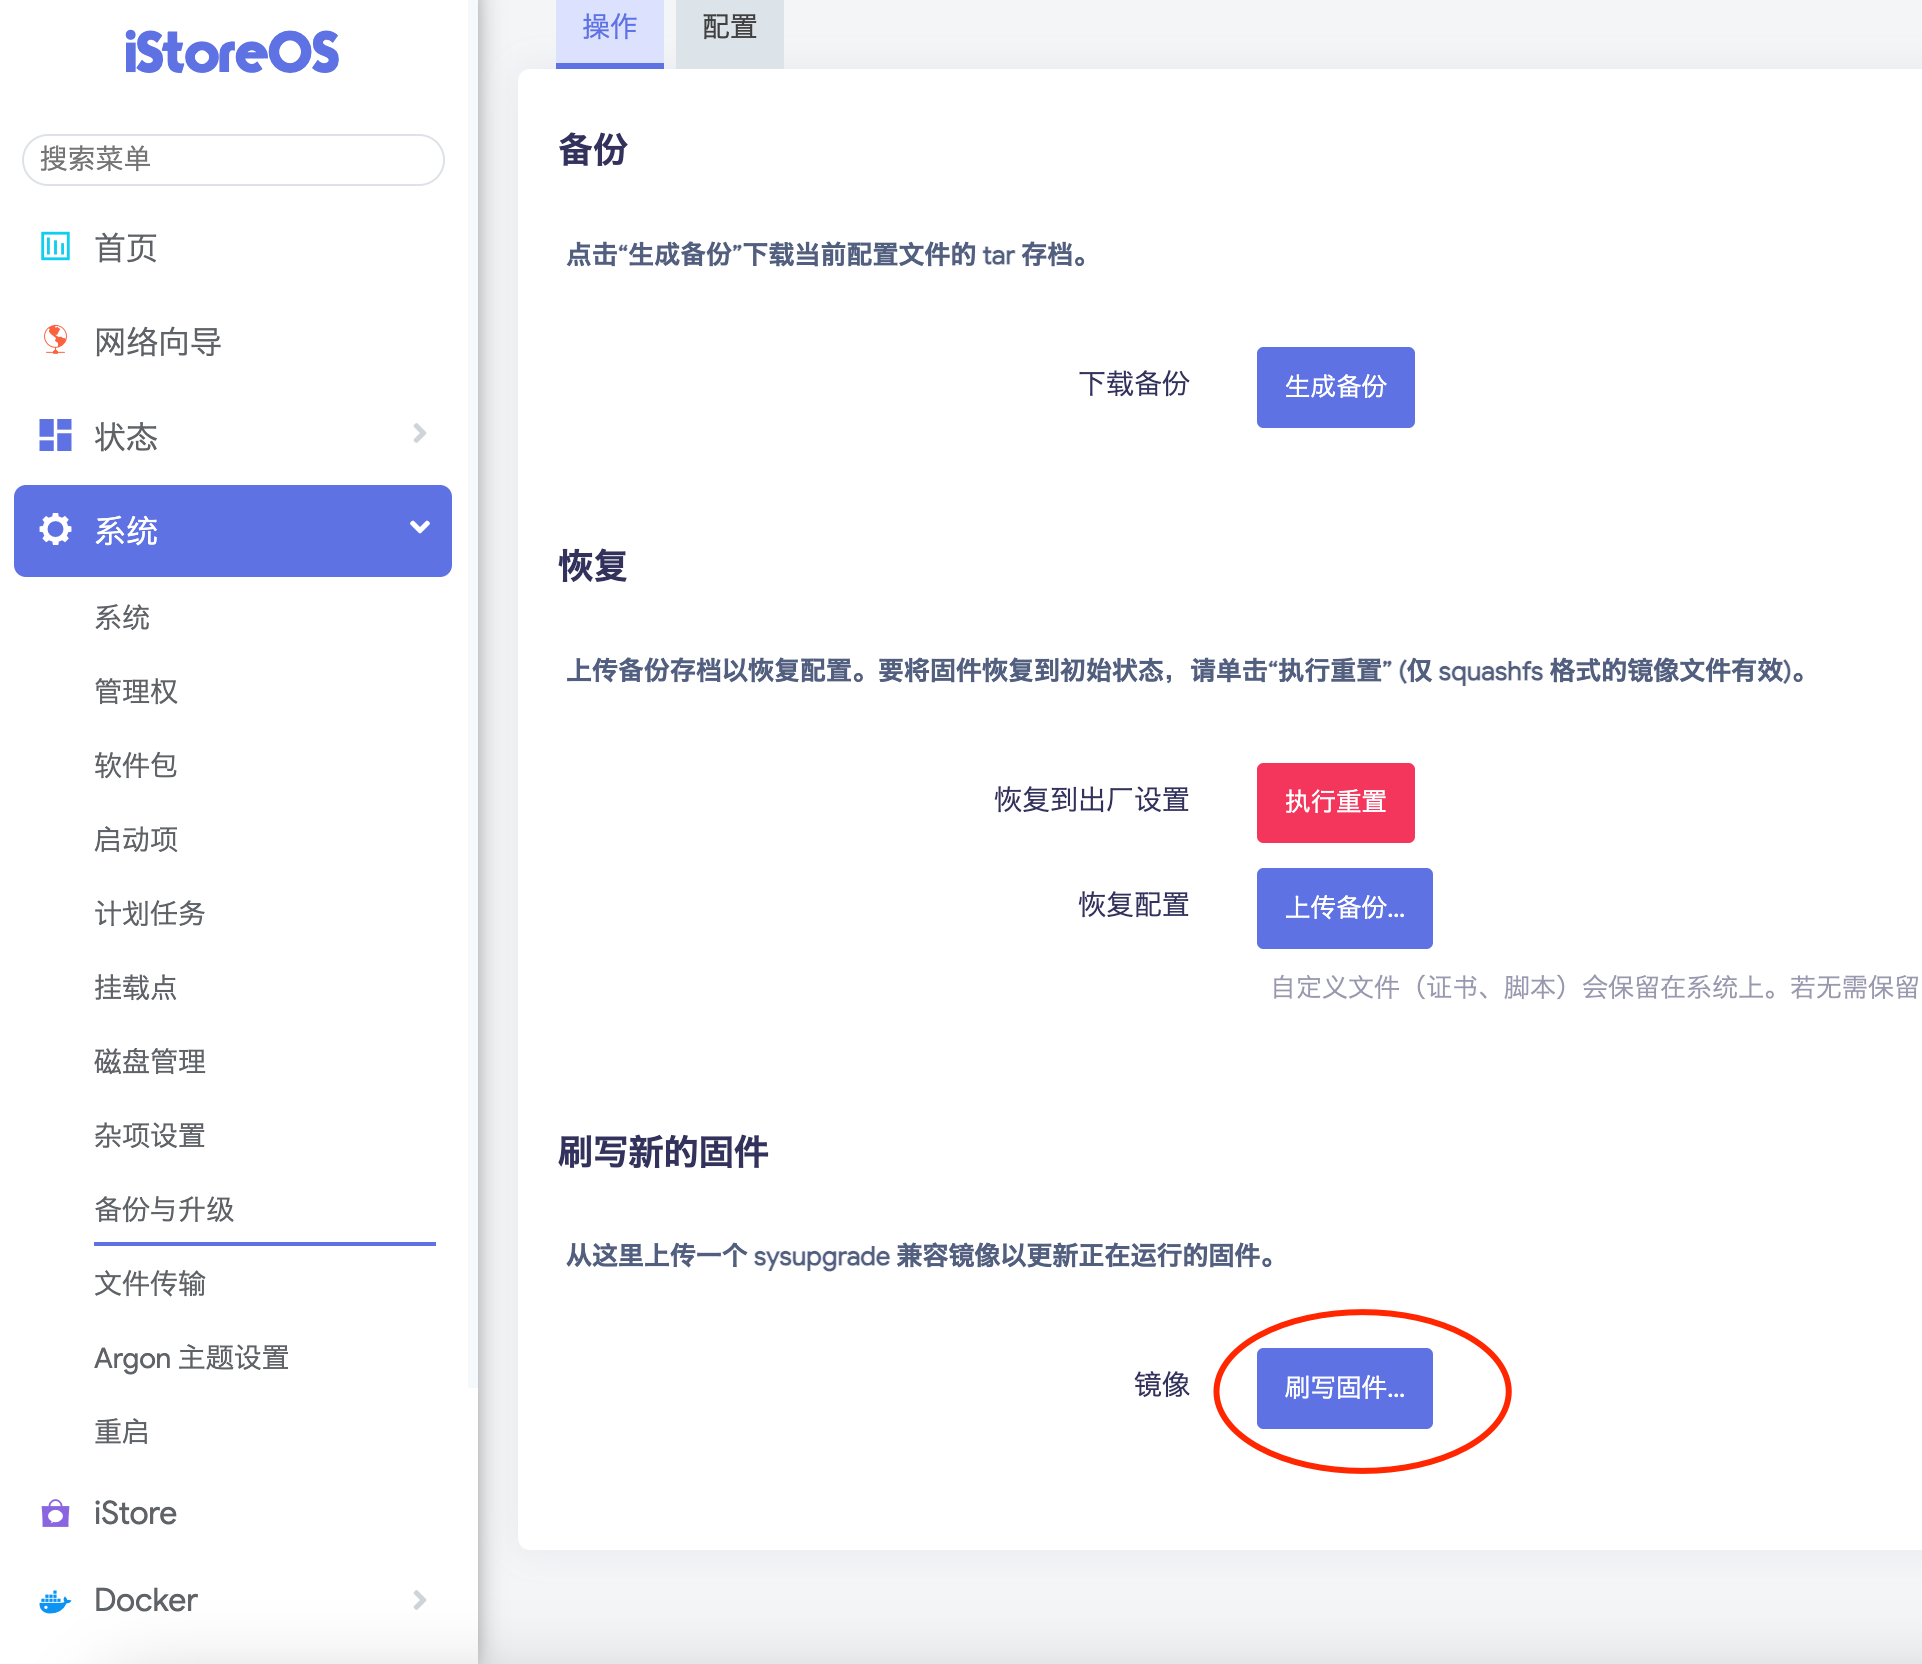Select 重启 in the sidebar

click(x=122, y=1432)
